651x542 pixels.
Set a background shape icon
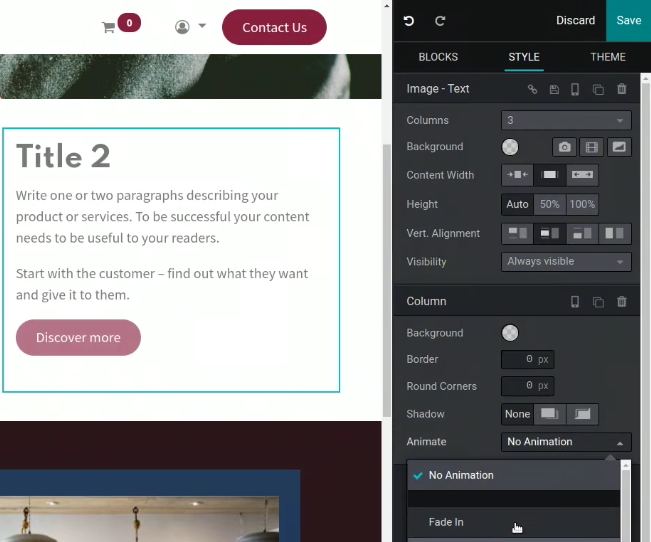619,147
